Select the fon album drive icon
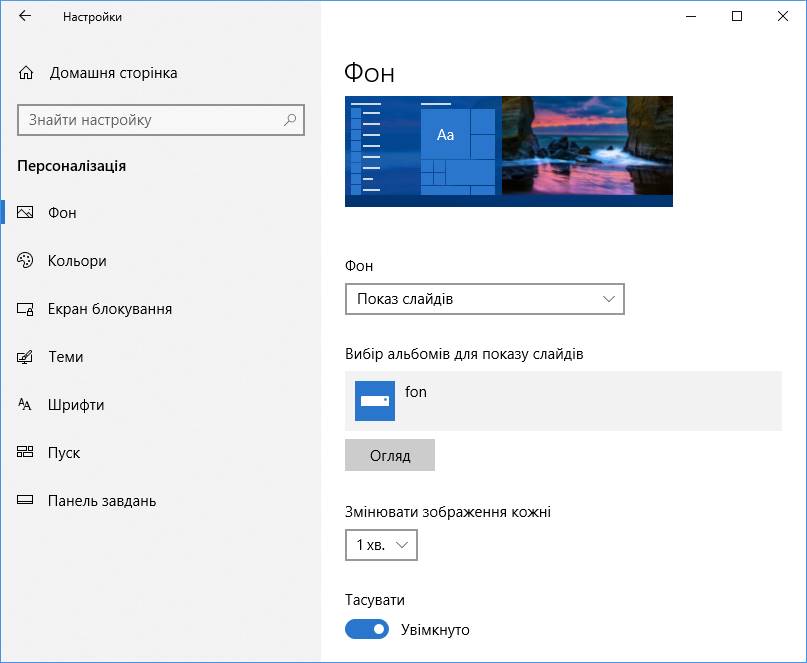The image size is (807, 663). point(375,401)
